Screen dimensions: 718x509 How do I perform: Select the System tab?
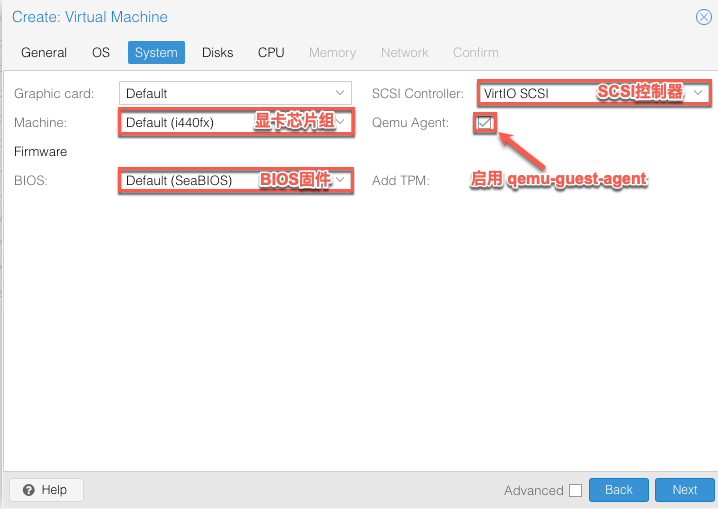[156, 53]
